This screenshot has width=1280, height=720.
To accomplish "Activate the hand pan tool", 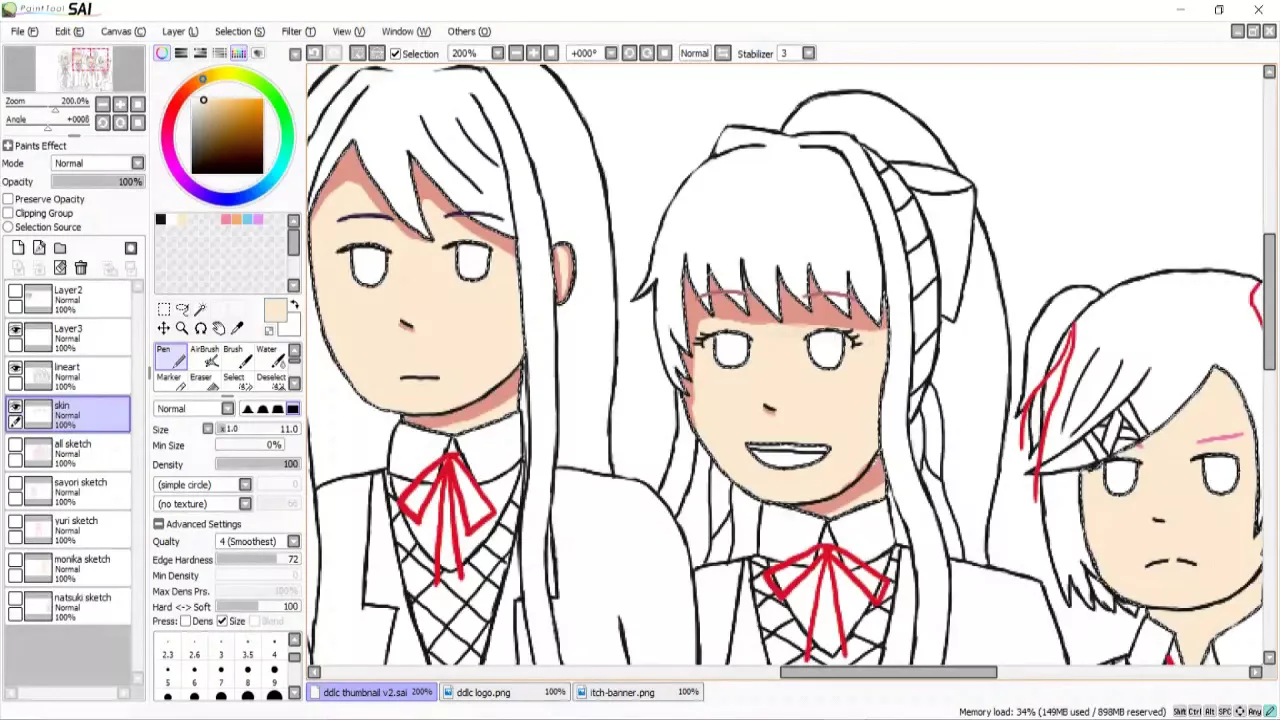I will 219,328.
